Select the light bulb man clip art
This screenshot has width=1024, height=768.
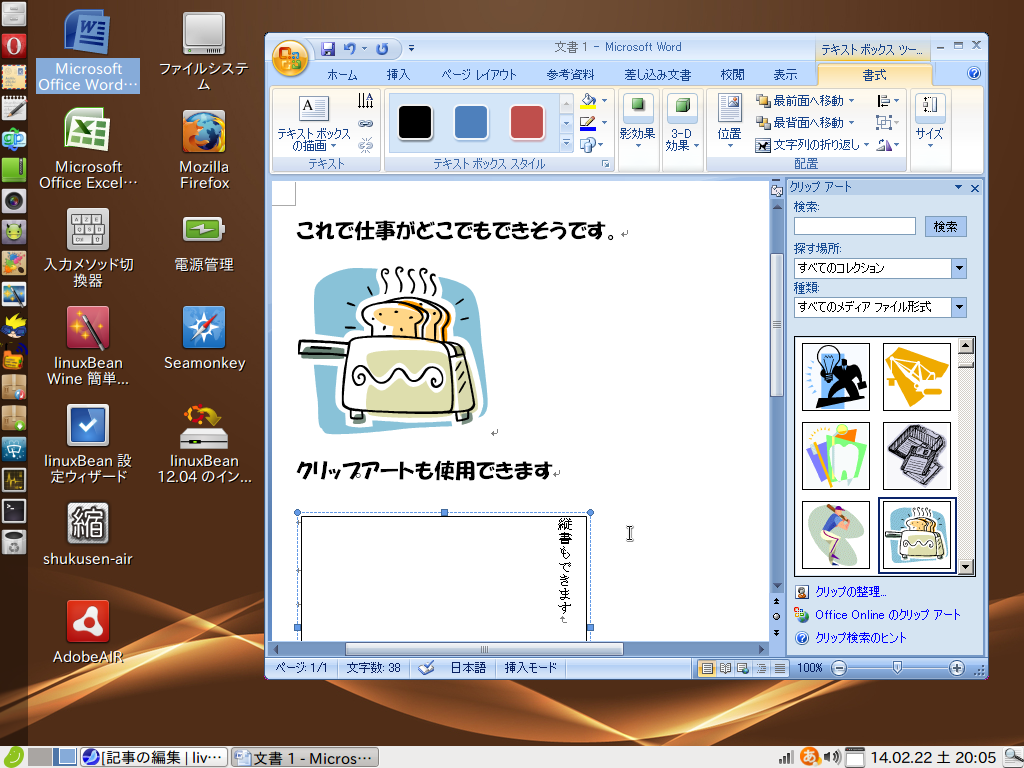click(836, 377)
